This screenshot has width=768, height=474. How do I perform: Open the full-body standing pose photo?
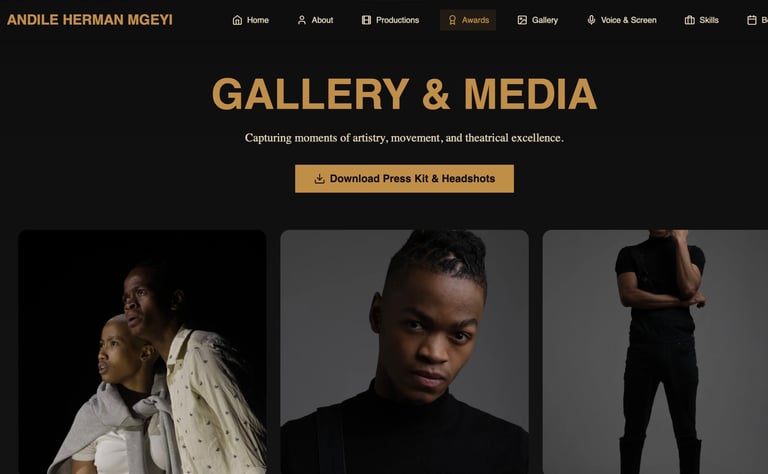coord(655,352)
